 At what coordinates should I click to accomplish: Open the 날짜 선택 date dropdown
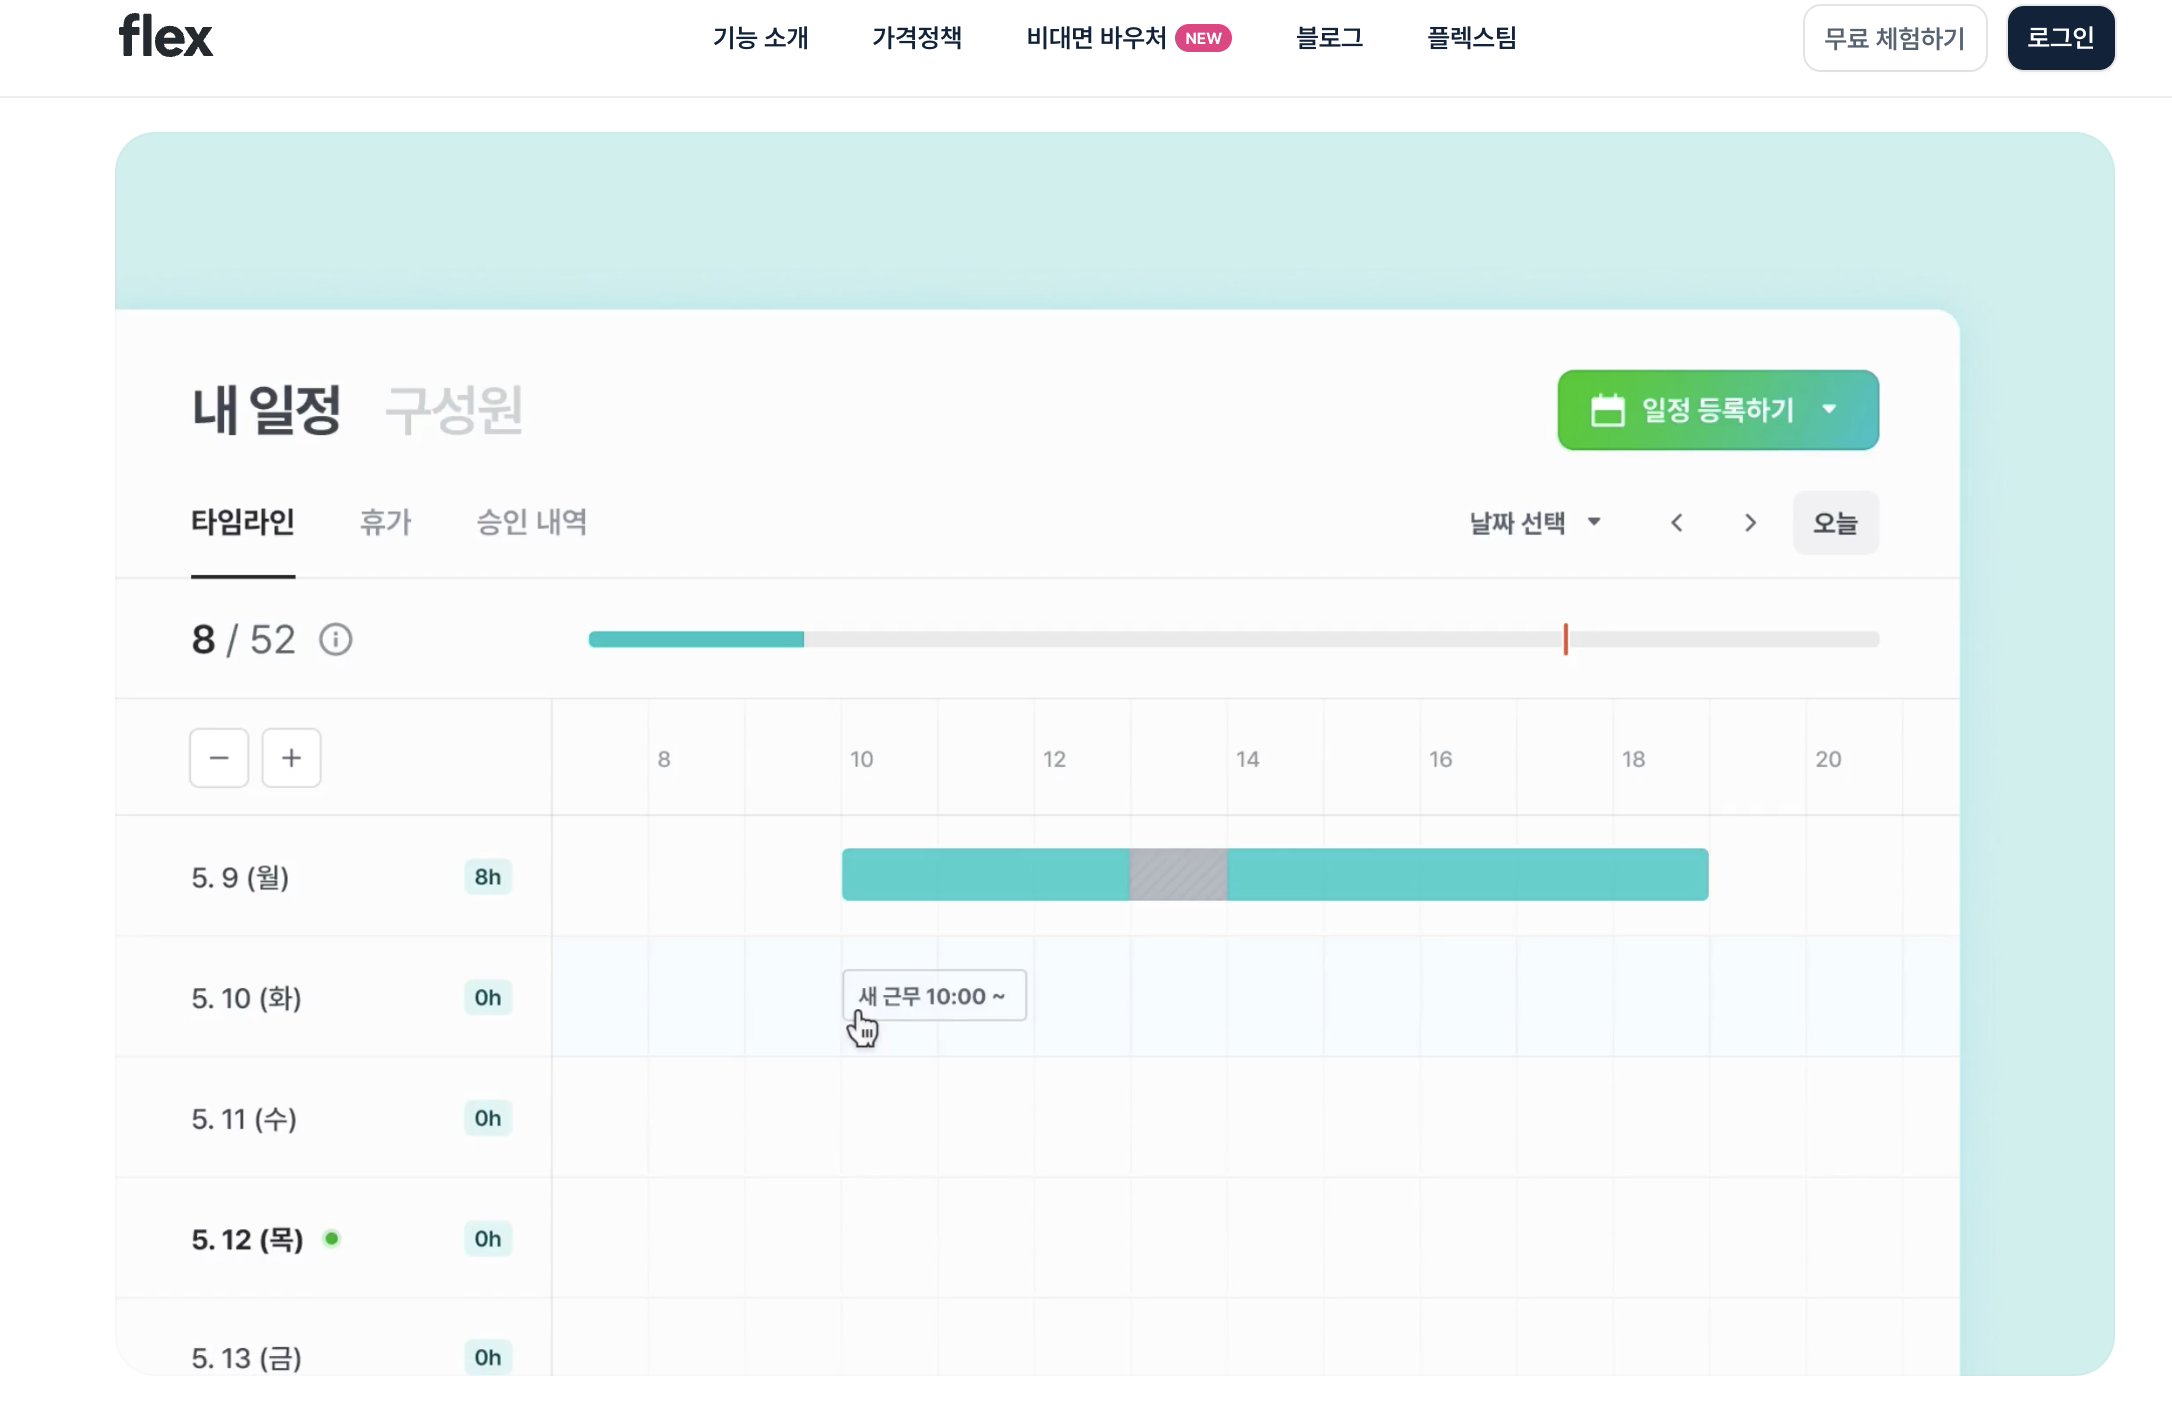point(1535,523)
